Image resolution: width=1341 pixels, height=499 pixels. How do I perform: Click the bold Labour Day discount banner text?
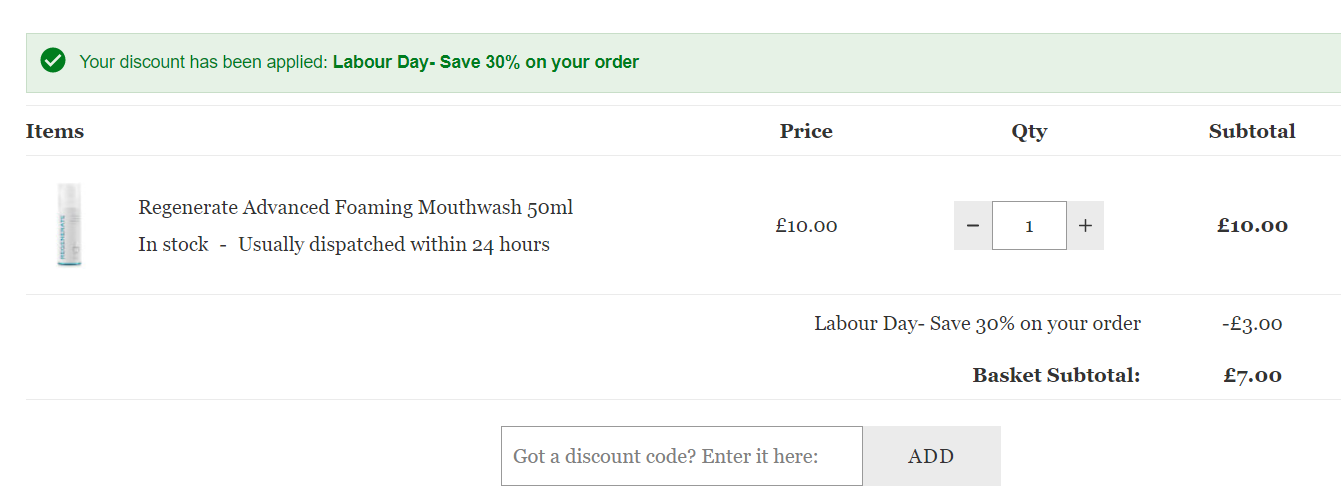click(486, 62)
